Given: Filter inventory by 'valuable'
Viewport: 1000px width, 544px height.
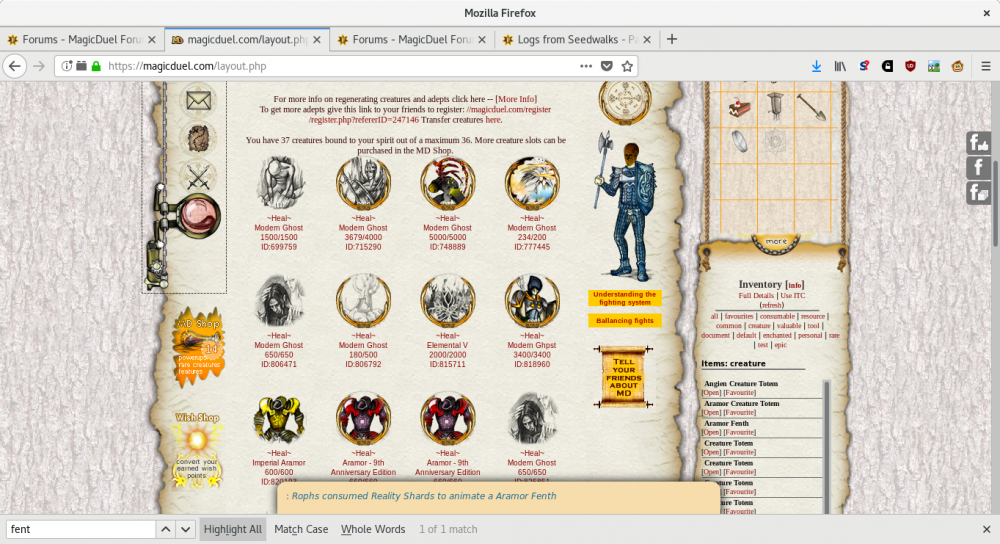Looking at the screenshot, I should (x=789, y=325).
